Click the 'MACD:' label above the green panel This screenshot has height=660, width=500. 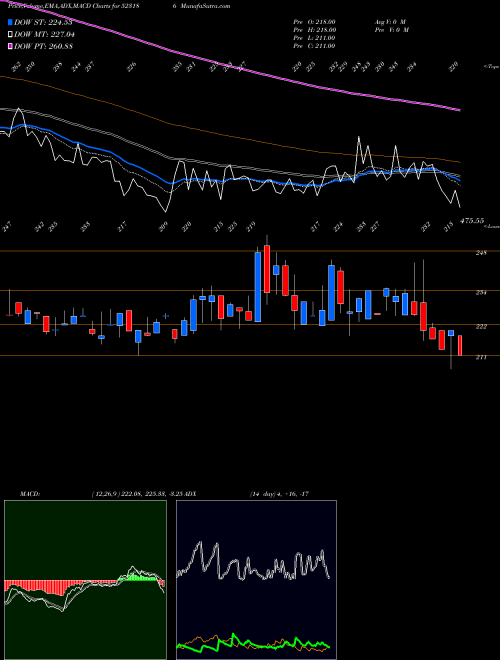30,494
